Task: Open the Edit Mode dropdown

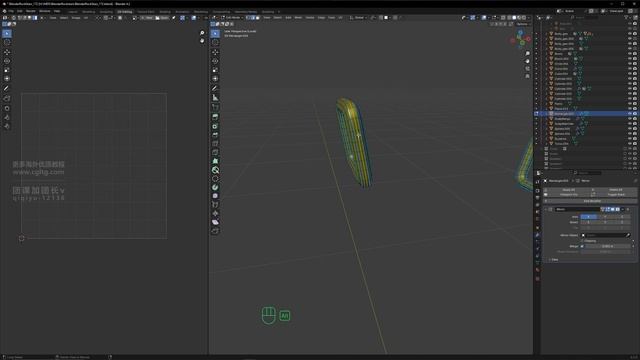Action: click(232, 18)
